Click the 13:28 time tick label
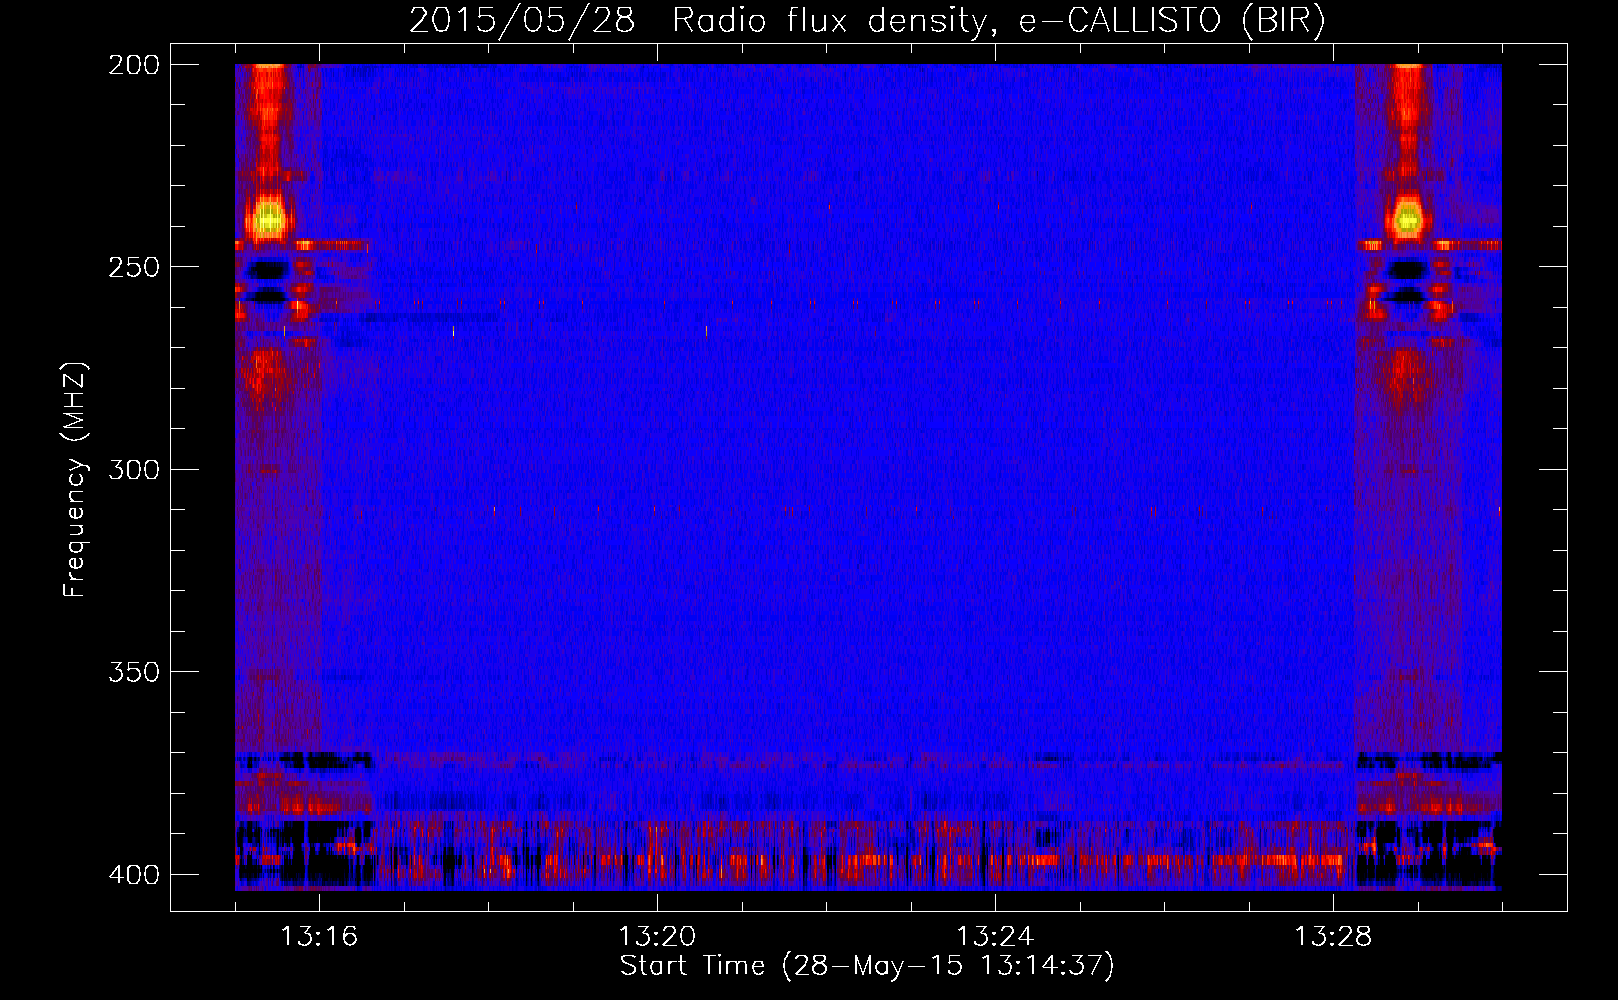 coord(1333,937)
